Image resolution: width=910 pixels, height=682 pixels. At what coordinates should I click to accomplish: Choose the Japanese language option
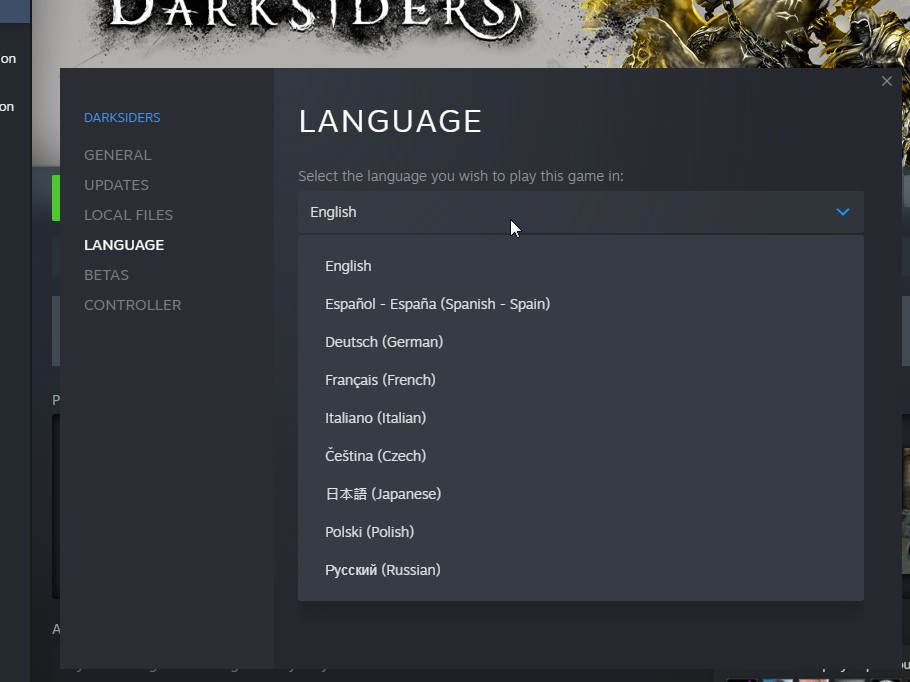point(580,494)
